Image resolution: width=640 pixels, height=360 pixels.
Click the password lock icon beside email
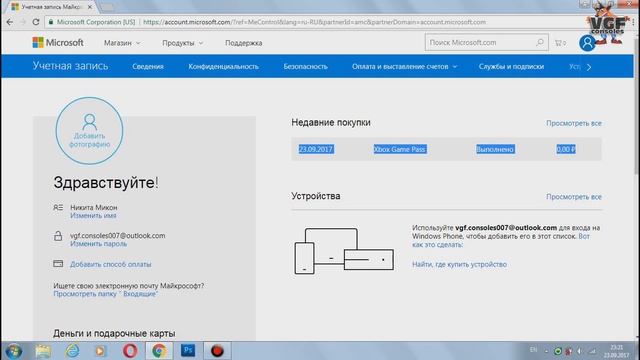tap(58, 236)
